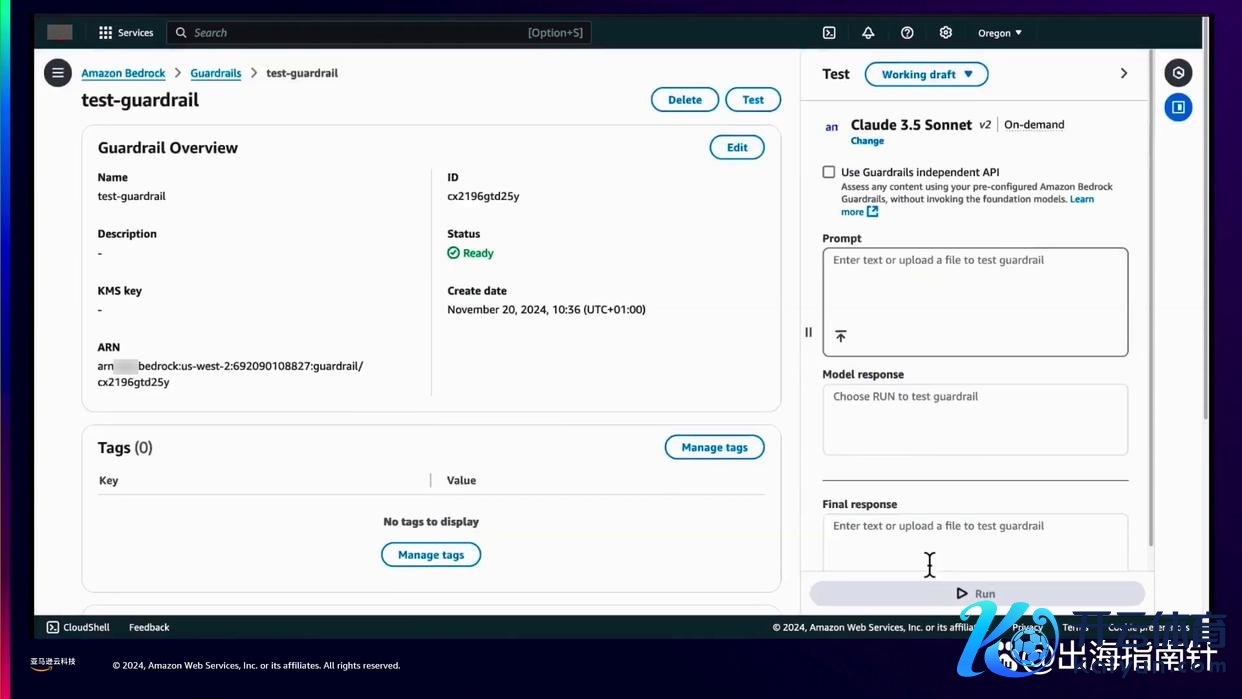Open the help question mark icon
Image resolution: width=1242 pixels, height=699 pixels.
click(907, 33)
